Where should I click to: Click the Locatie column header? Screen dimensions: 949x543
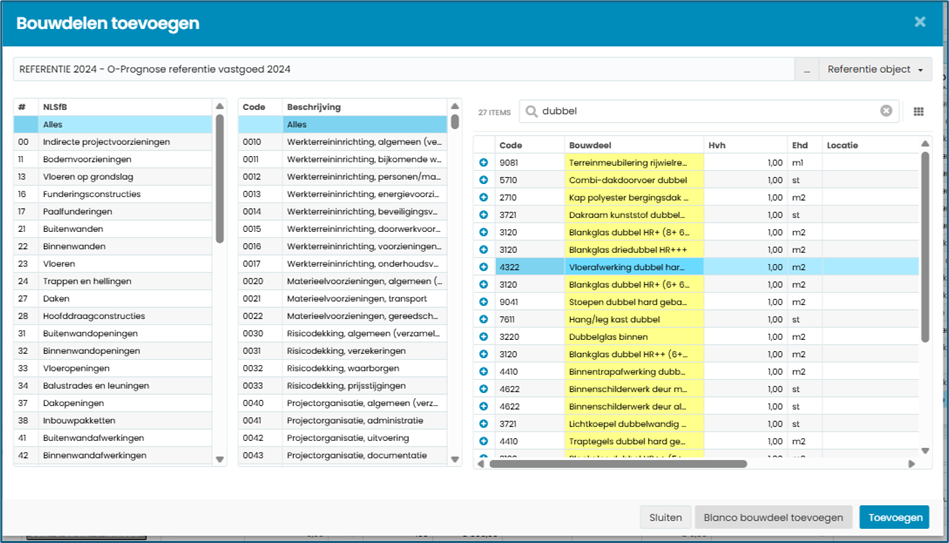point(870,145)
